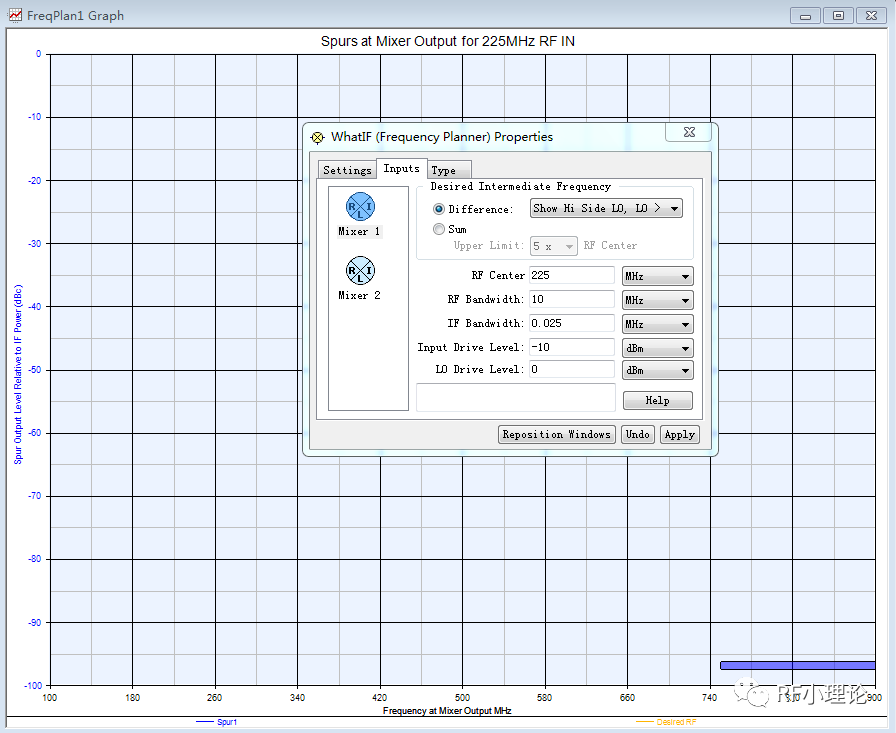Click the FreqPlan1 Graph window icon
The width and height of the screenshot is (896, 733).
[x=14, y=15]
